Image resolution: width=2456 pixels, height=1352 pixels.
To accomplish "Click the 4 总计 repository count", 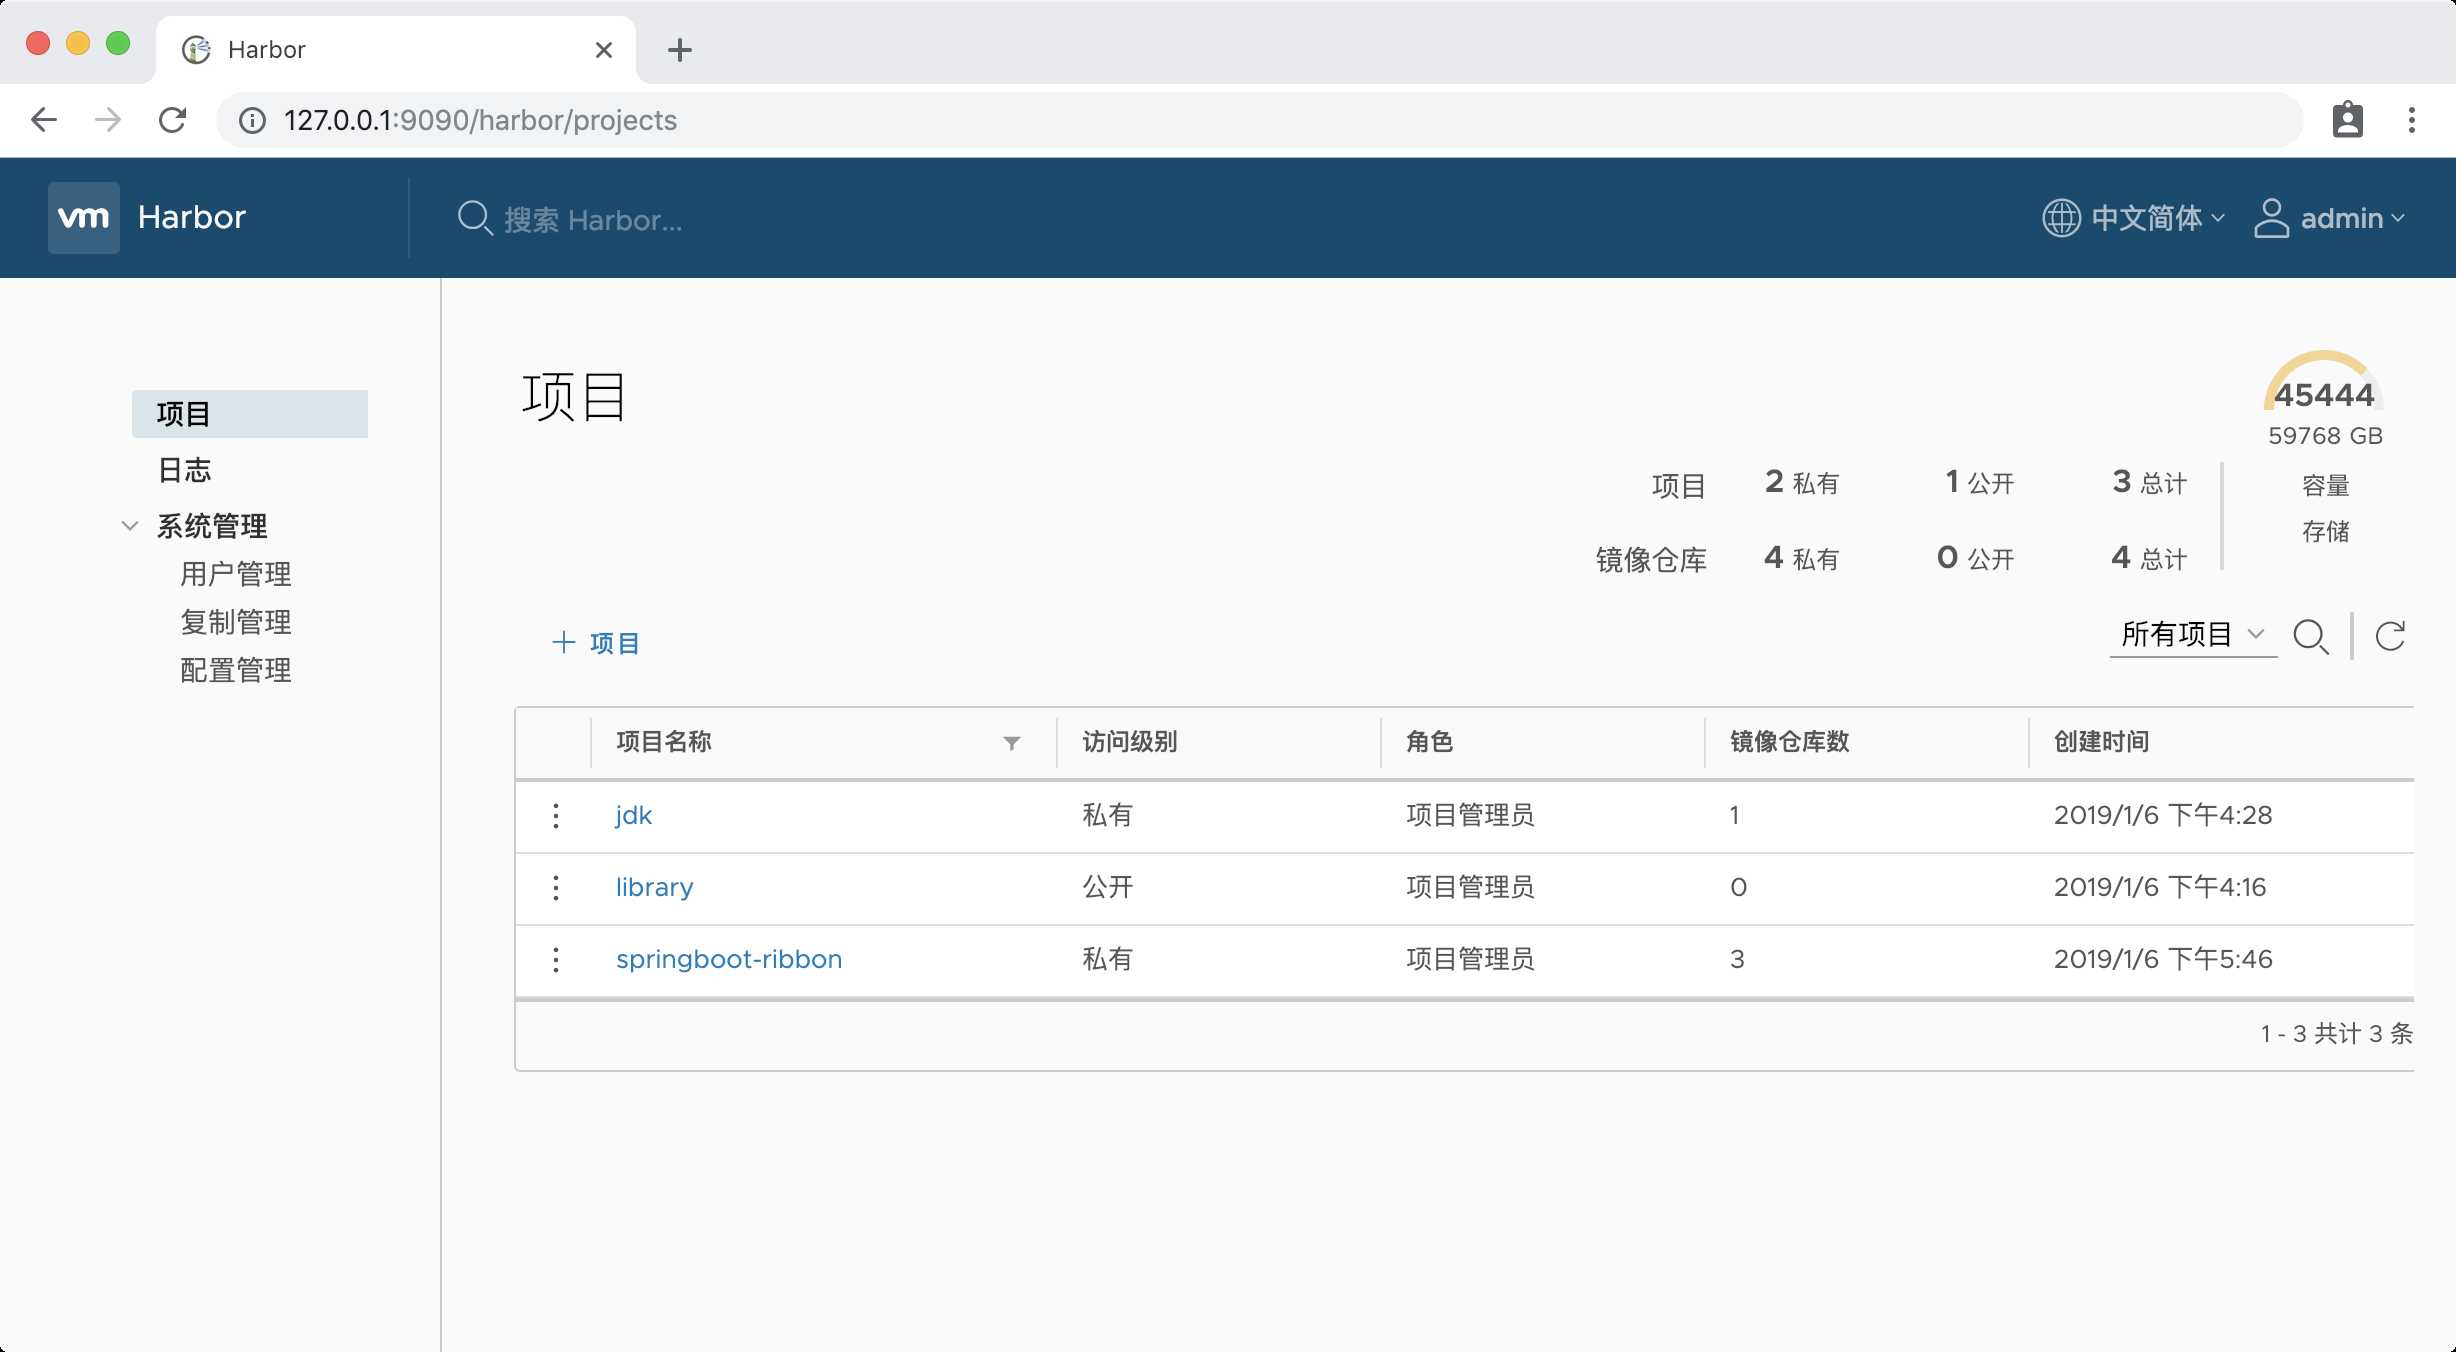I will [x=2149, y=558].
